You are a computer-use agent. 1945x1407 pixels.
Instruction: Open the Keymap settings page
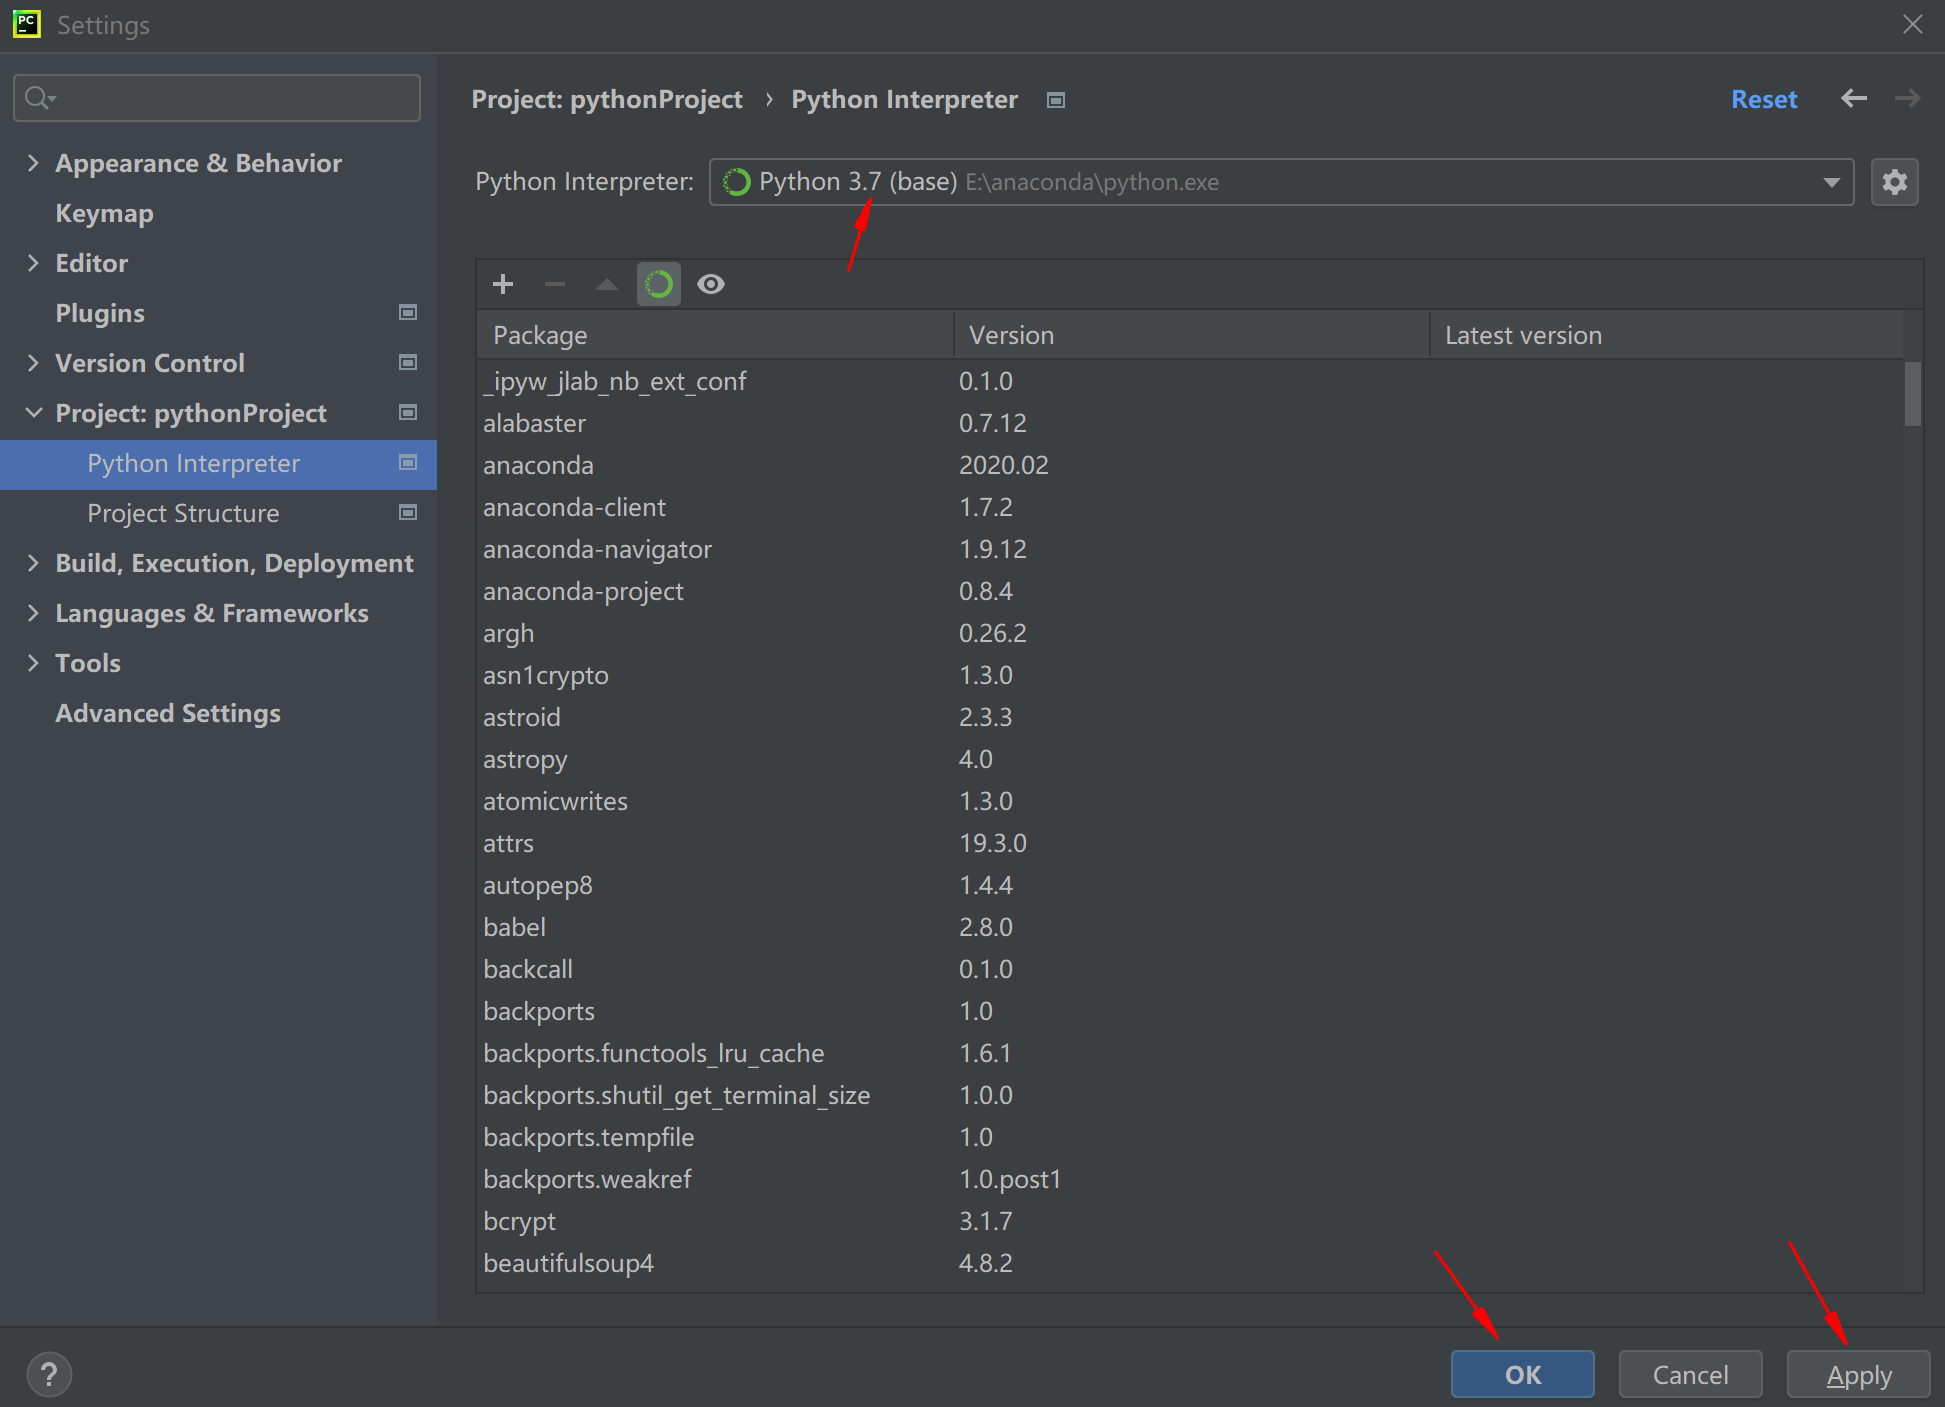pyautogui.click(x=104, y=213)
